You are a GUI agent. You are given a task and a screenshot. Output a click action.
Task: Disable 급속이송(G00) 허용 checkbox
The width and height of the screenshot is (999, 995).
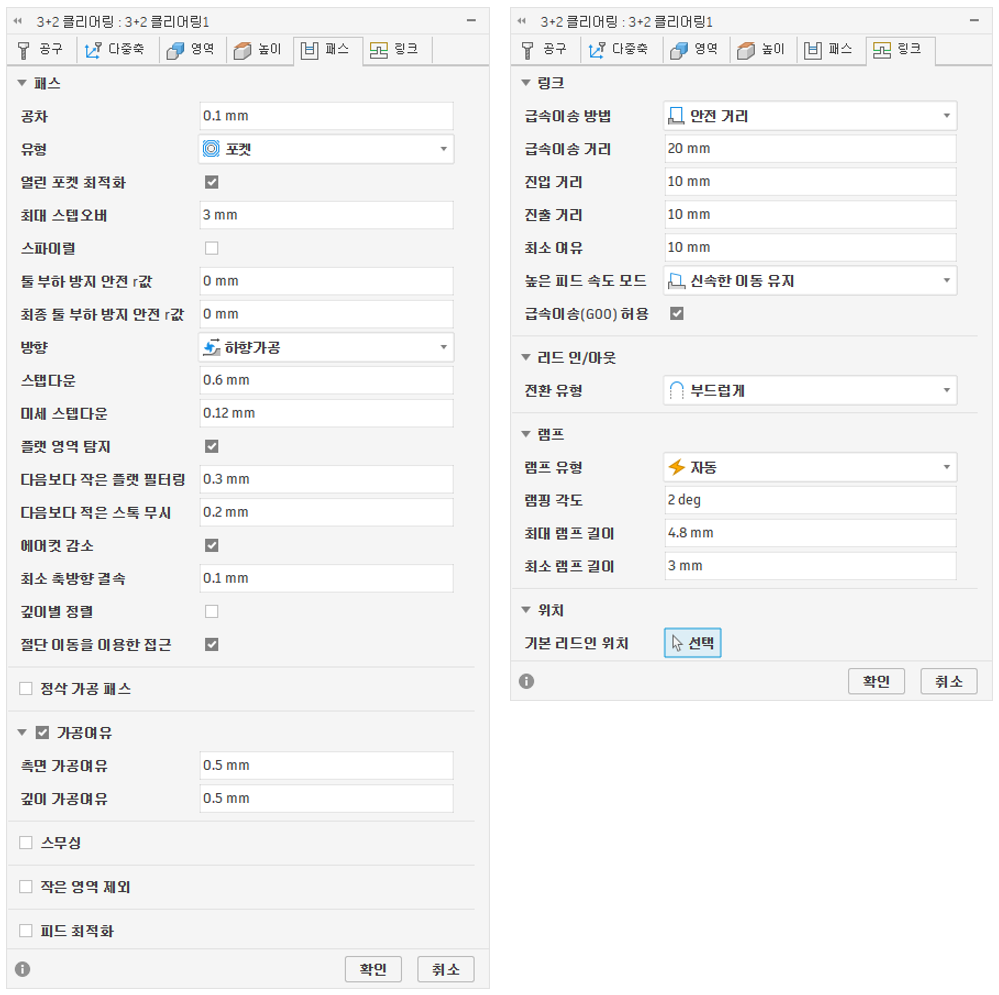[x=676, y=314]
